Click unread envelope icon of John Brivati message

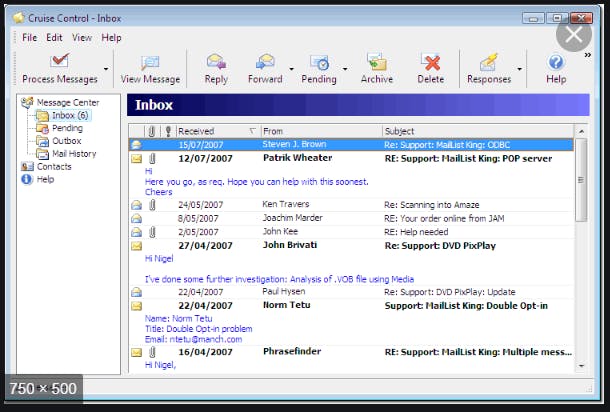(137, 246)
